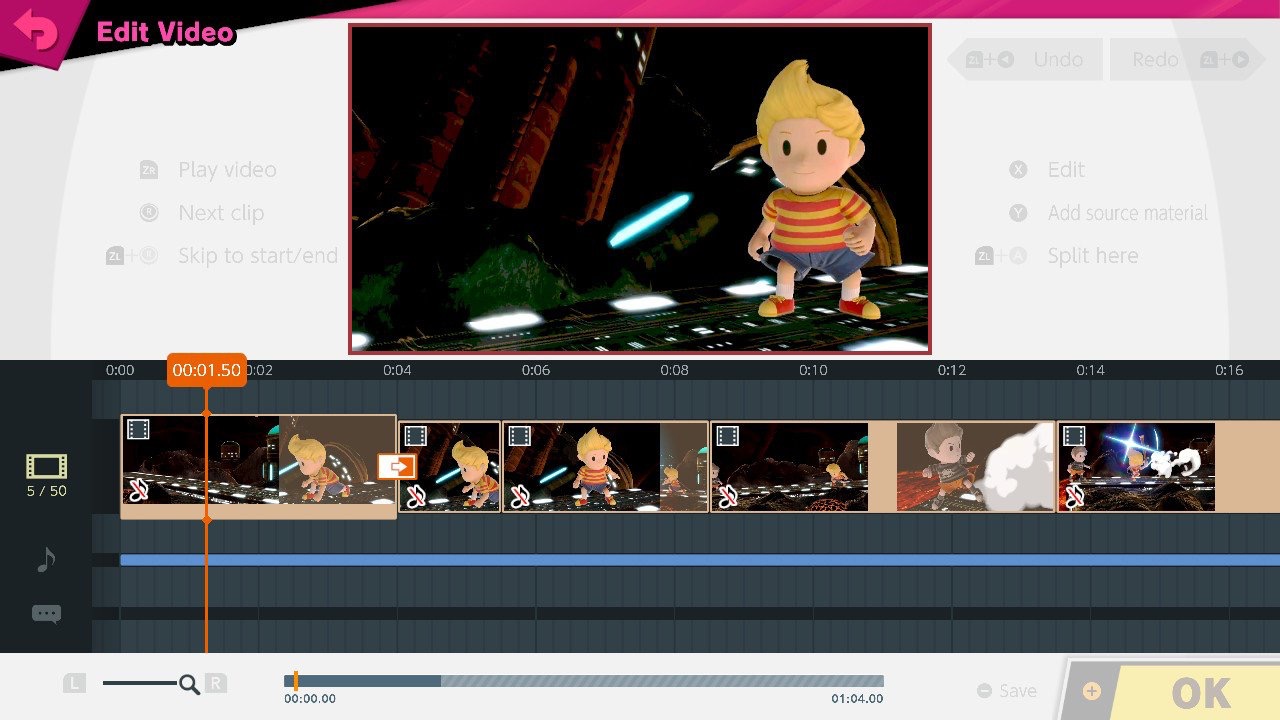1280x720 pixels.
Task: Click the film icon on the first clip
Action: 139,430
